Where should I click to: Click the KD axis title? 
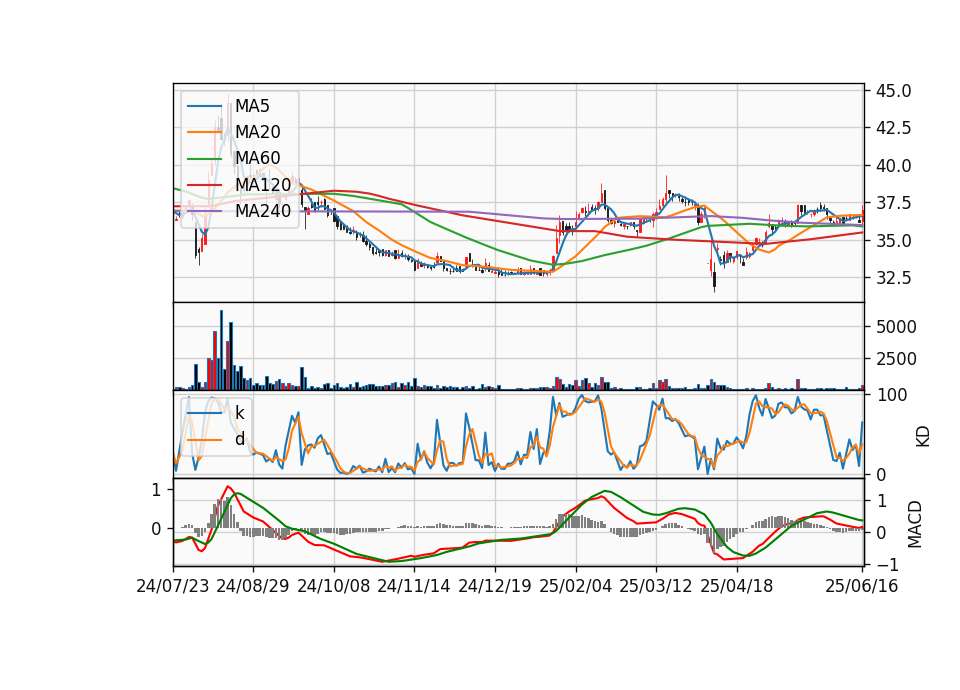[x=923, y=436]
